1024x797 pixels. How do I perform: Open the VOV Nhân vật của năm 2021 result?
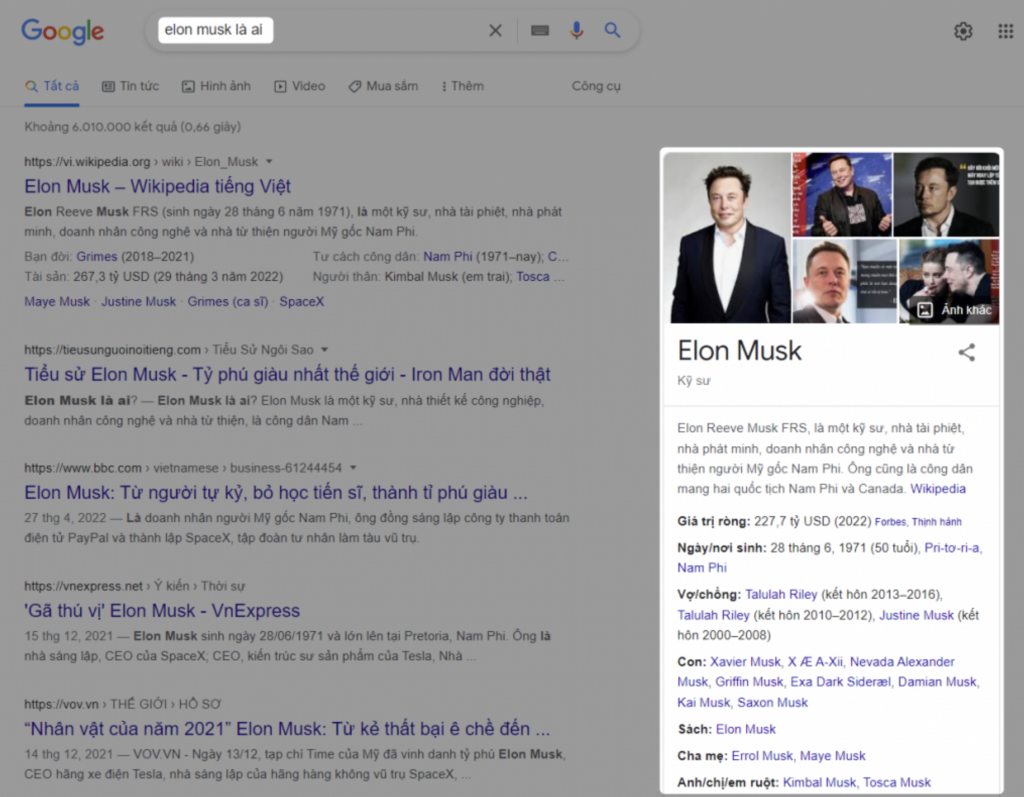[x=287, y=729]
